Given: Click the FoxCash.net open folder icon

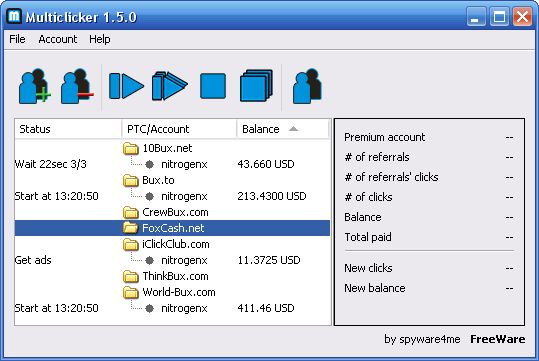Looking at the screenshot, I should pyautogui.click(x=131, y=228).
